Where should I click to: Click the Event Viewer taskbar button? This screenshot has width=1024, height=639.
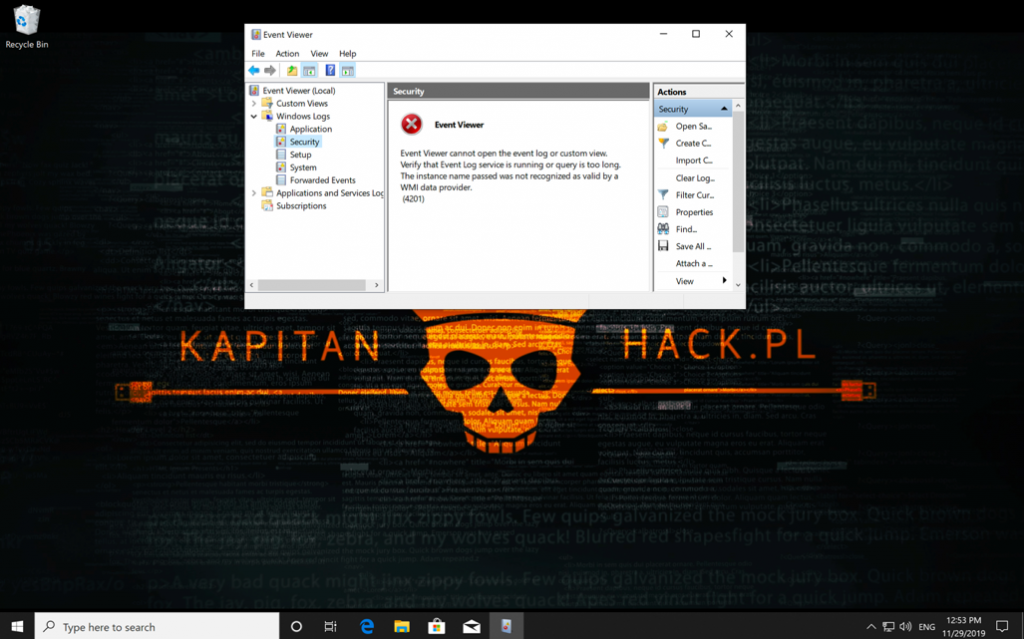(506, 627)
